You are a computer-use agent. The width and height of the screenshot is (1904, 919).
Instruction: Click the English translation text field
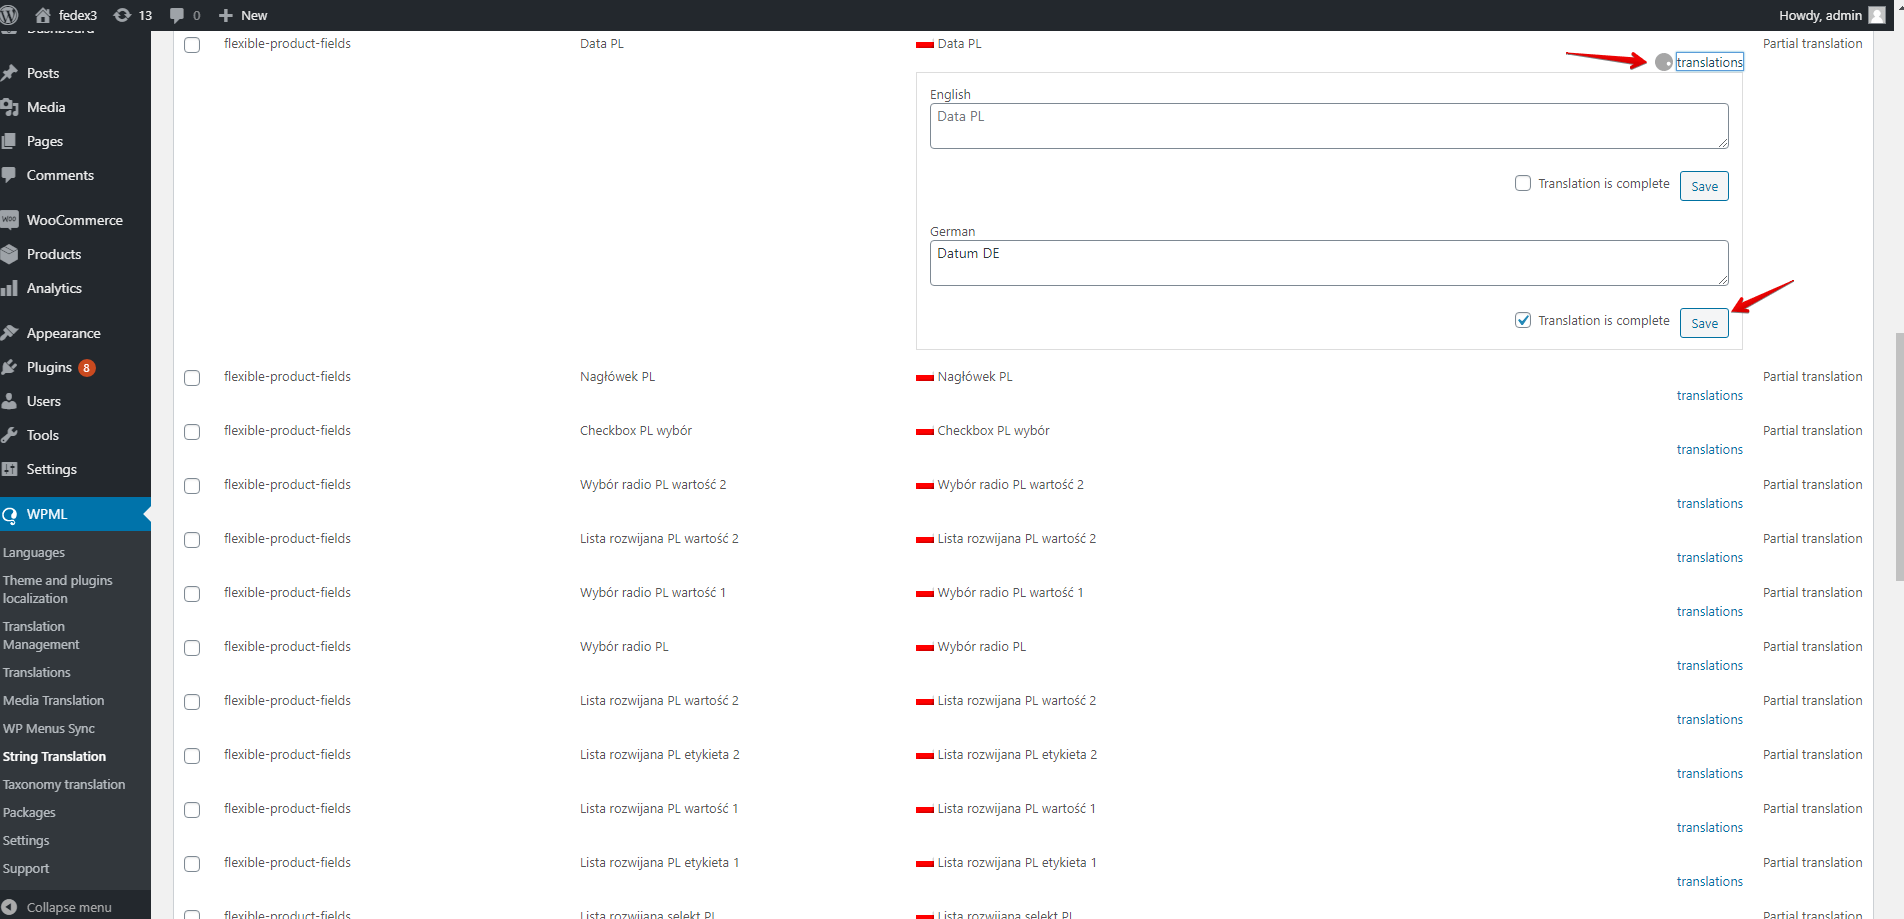pyautogui.click(x=1329, y=126)
